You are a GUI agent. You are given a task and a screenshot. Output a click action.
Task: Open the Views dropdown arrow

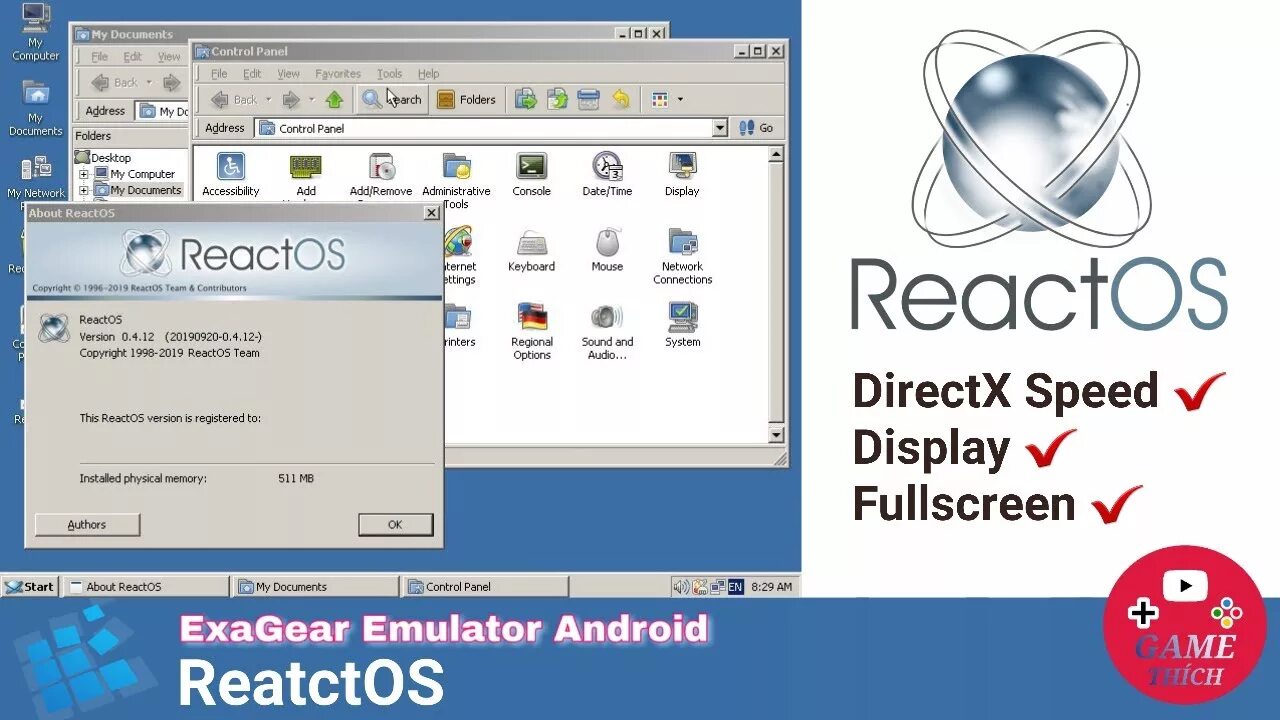[x=679, y=99]
